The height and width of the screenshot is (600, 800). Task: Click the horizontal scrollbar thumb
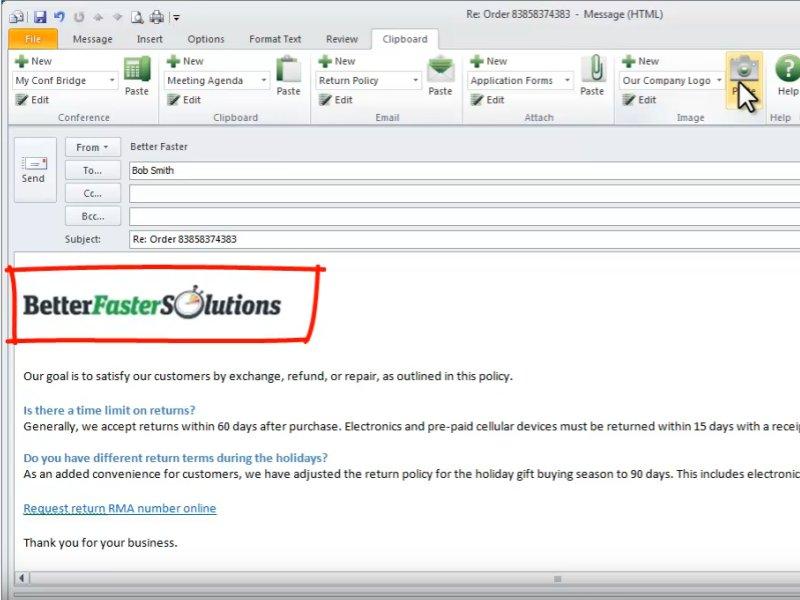[x=557, y=579]
